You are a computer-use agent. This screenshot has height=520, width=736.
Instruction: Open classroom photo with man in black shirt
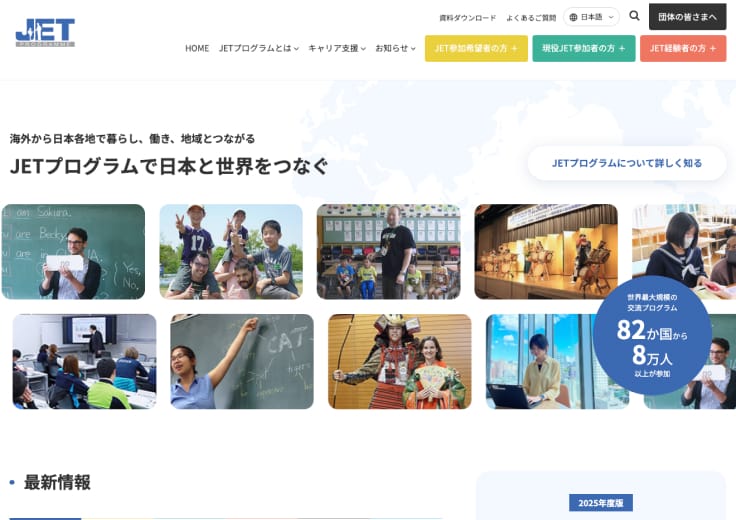389,252
